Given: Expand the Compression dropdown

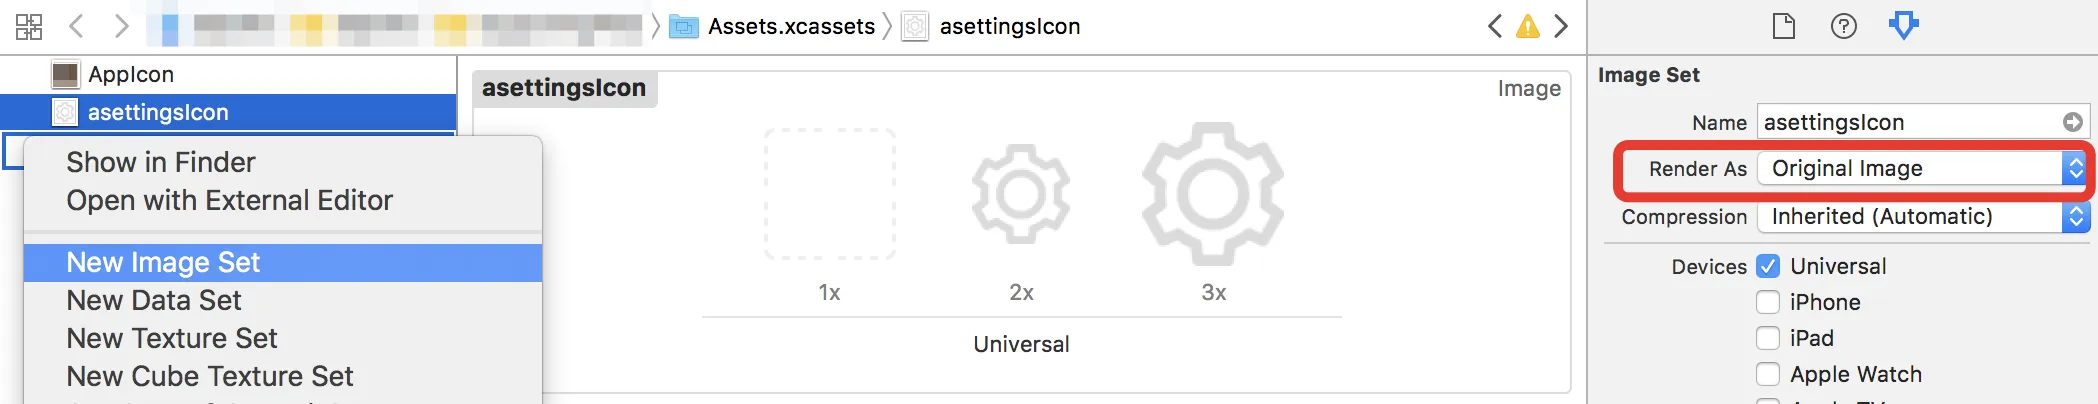Looking at the screenshot, I should point(1921,216).
